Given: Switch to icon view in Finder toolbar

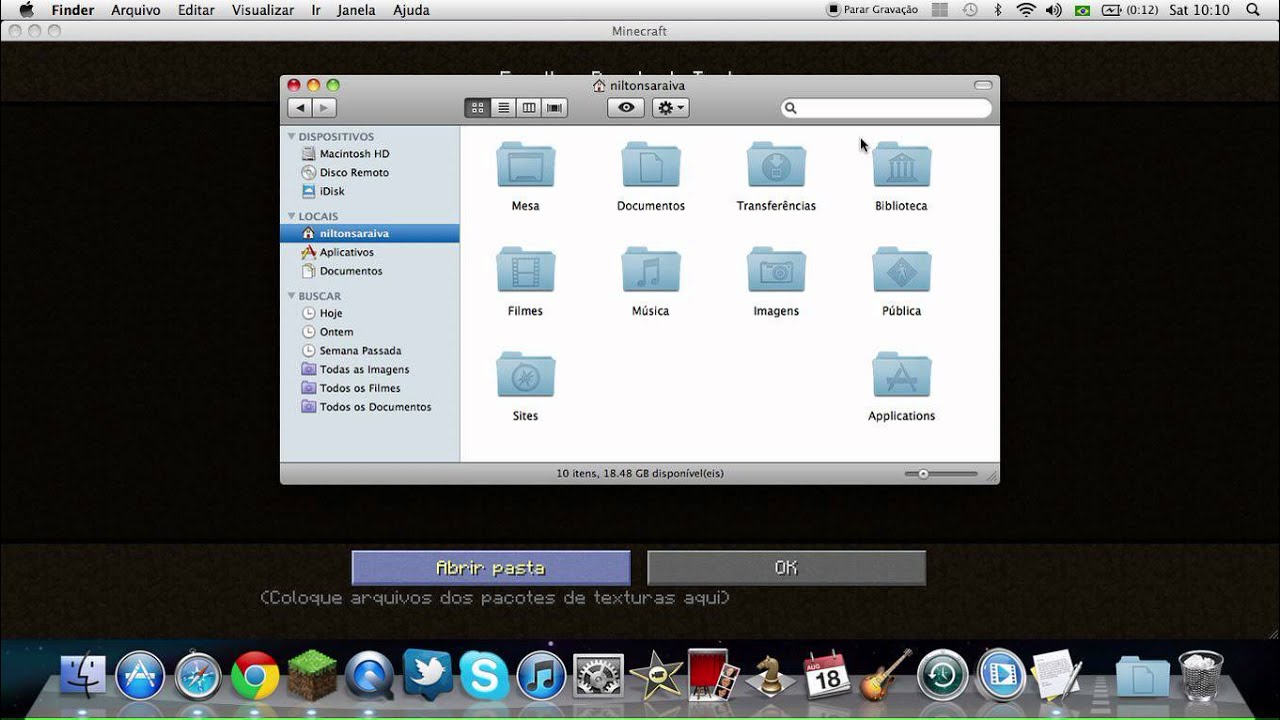Looking at the screenshot, I should pyautogui.click(x=477, y=108).
